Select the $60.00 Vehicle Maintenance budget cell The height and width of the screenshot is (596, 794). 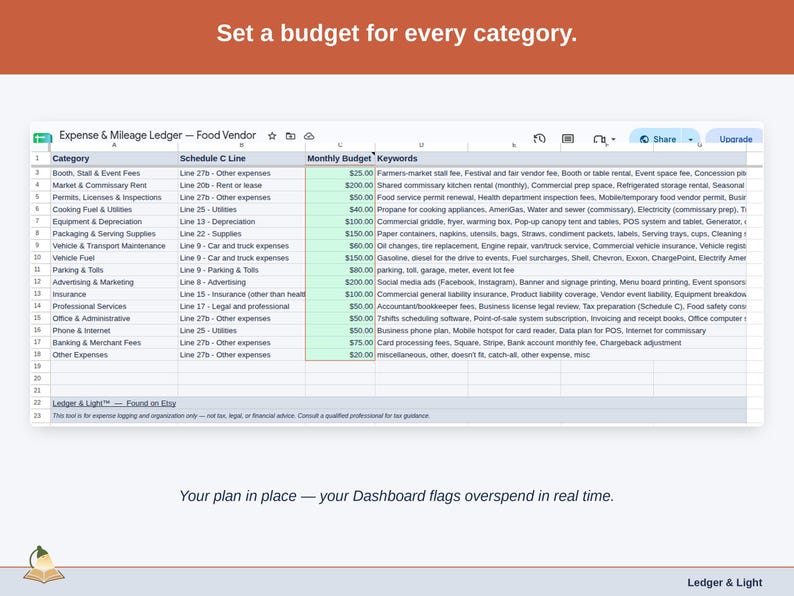[x=340, y=246]
